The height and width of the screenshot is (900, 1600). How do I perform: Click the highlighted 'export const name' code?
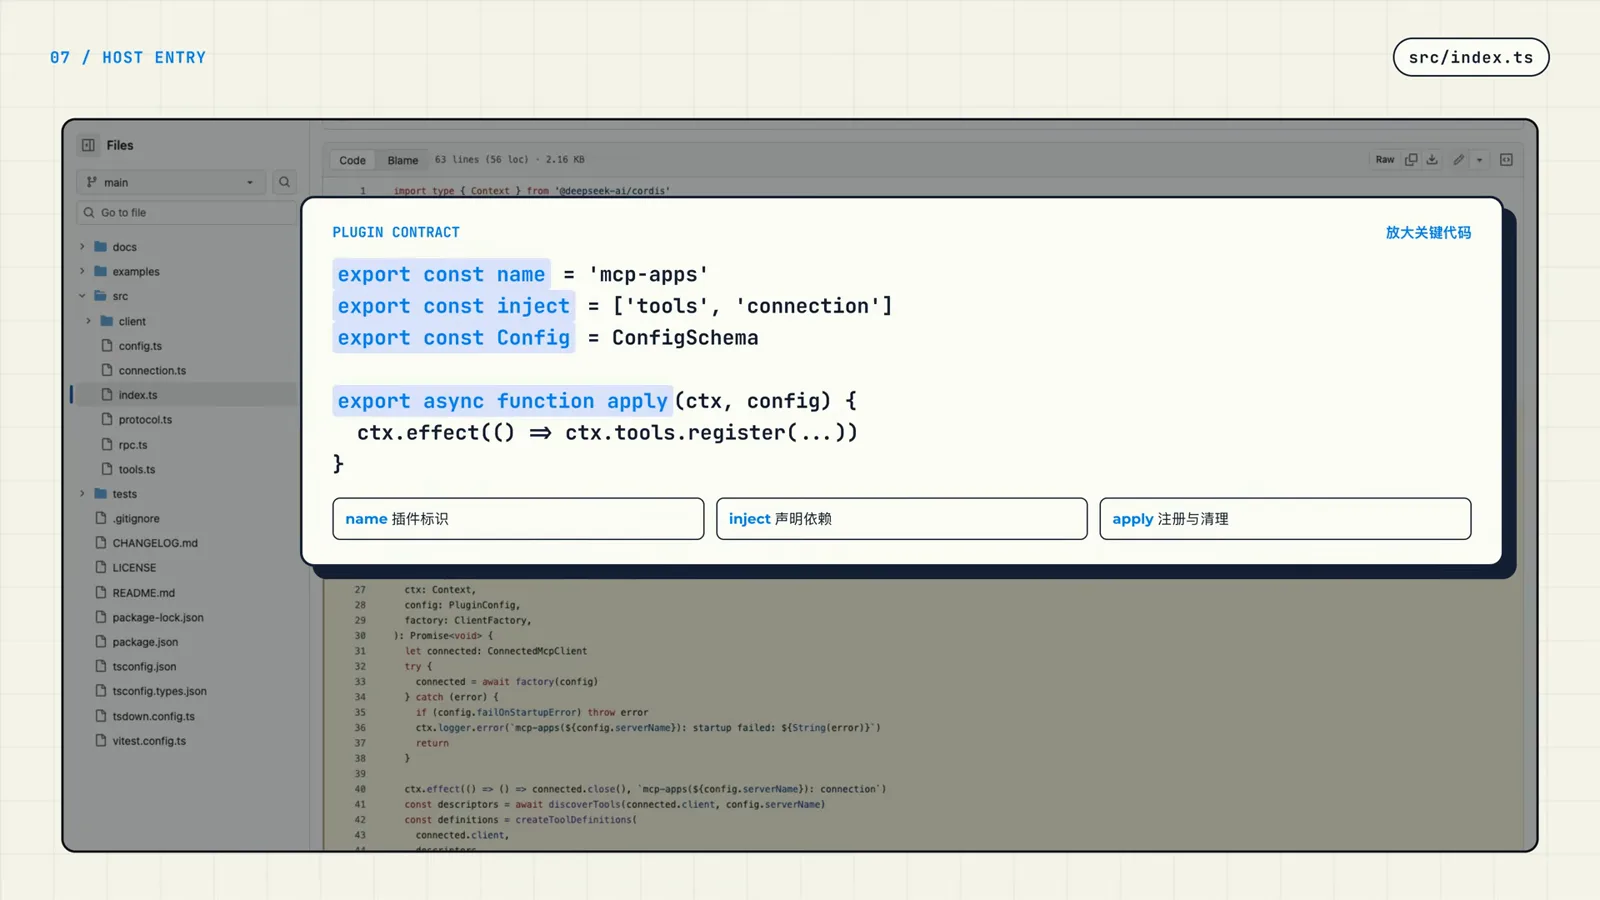[x=441, y=274]
